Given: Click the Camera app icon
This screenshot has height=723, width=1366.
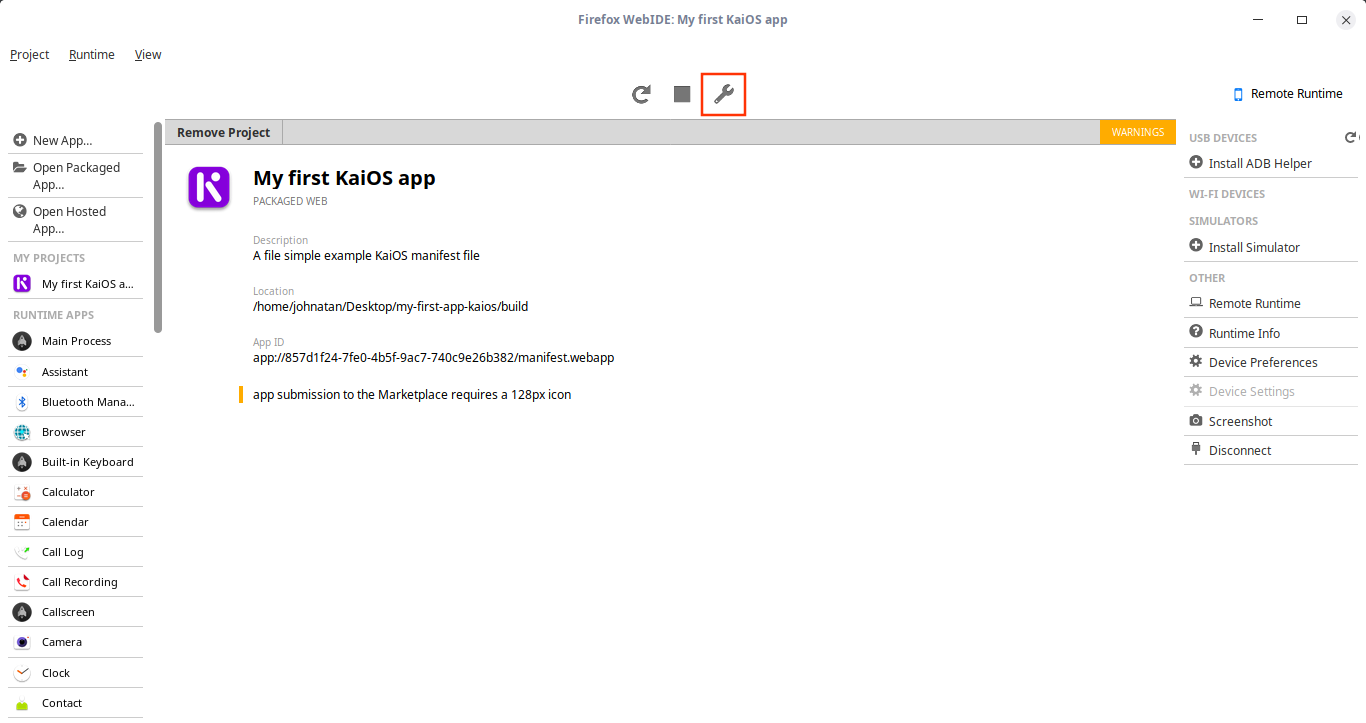Looking at the screenshot, I should (22, 642).
